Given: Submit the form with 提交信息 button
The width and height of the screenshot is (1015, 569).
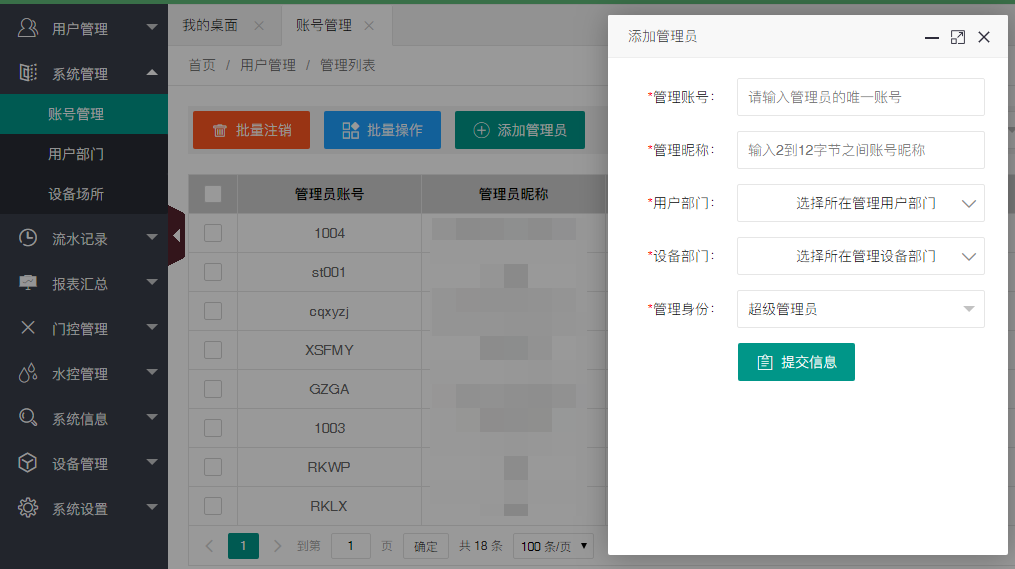Looking at the screenshot, I should pyautogui.click(x=796, y=362).
